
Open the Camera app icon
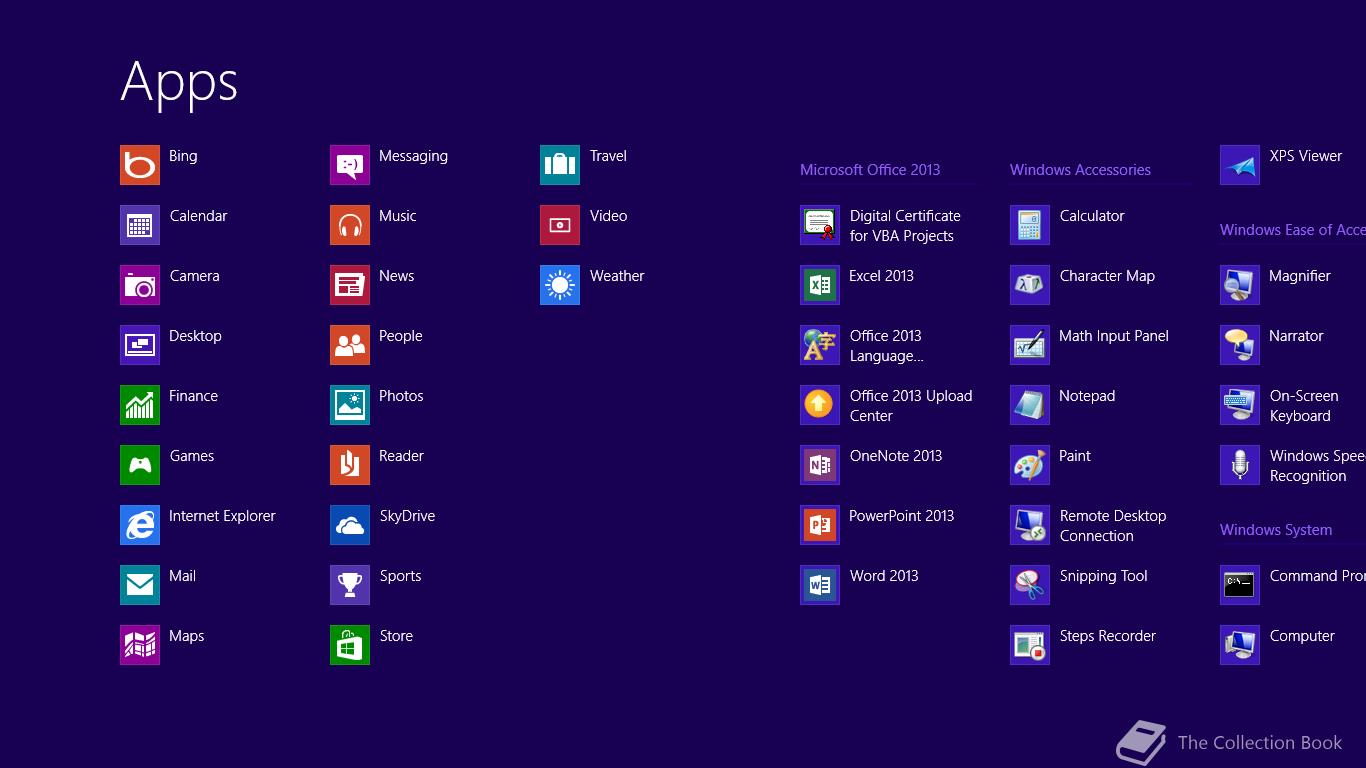140,285
